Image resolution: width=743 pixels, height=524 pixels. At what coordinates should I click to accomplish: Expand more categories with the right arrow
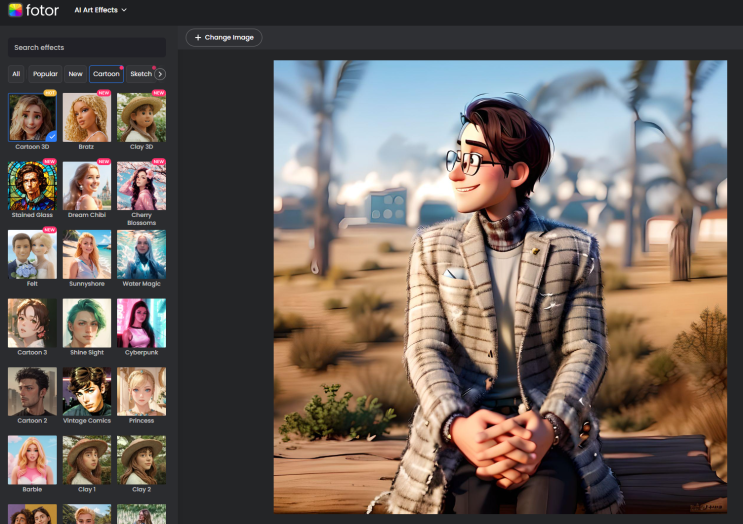click(160, 74)
